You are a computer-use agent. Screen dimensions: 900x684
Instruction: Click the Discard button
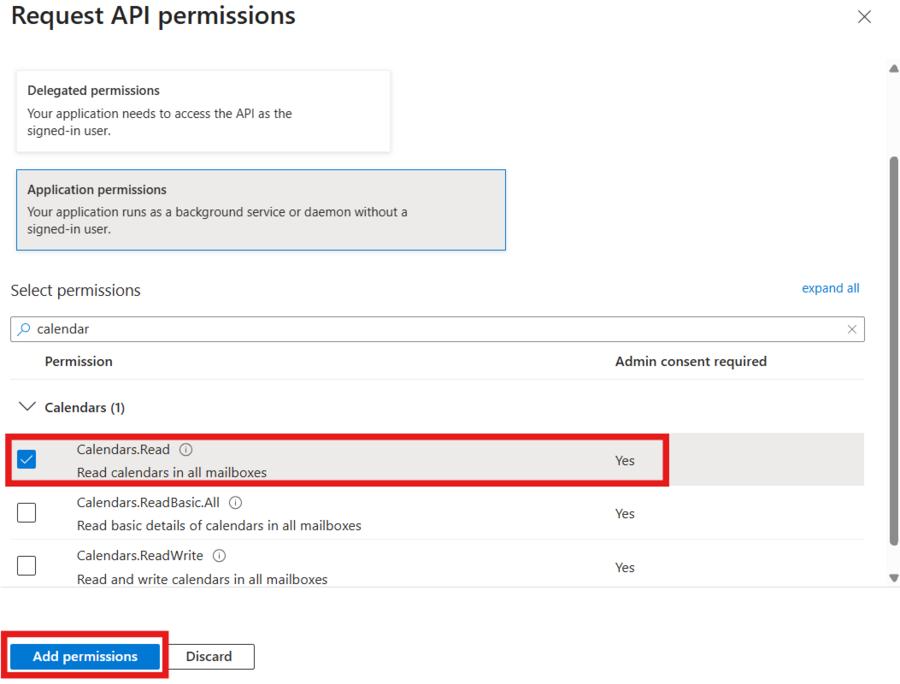pos(209,656)
